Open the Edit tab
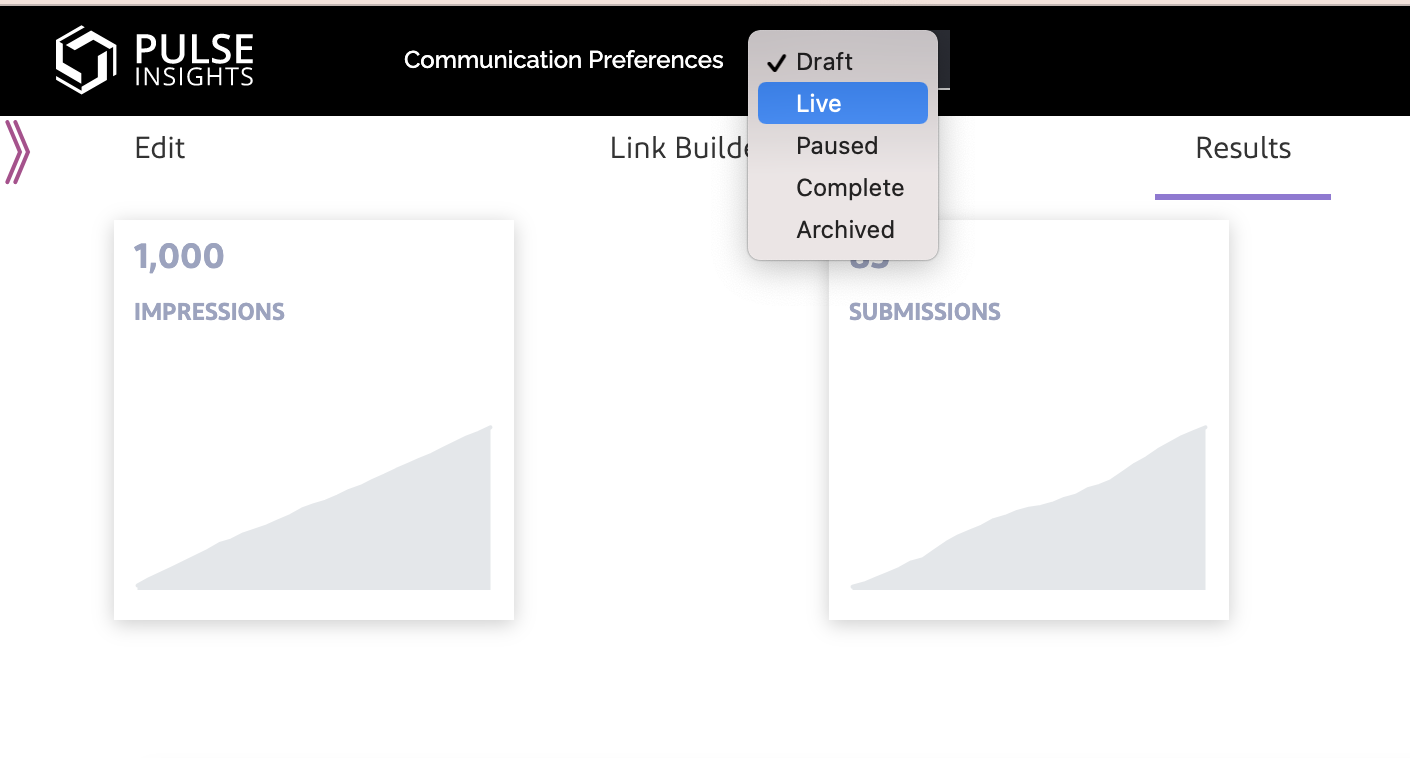 [160, 149]
